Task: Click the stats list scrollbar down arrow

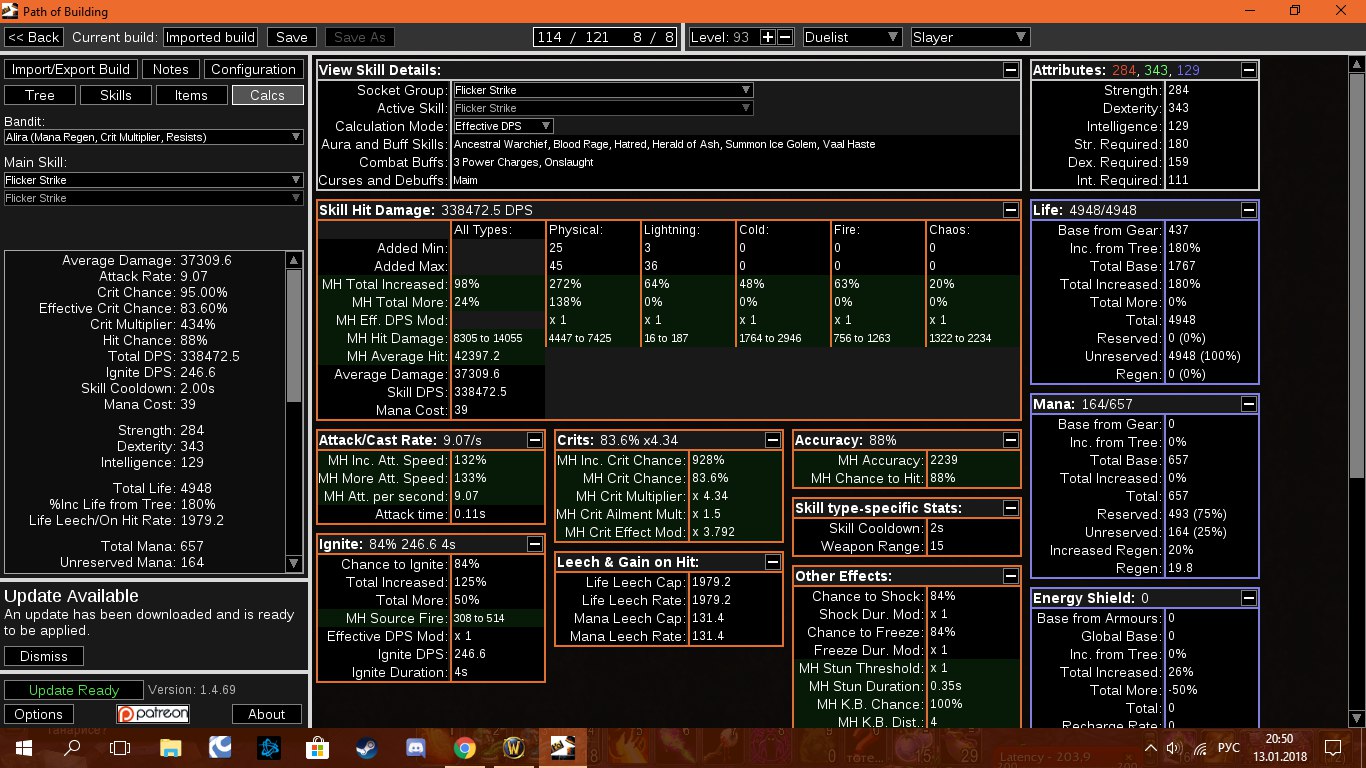Action: point(293,564)
